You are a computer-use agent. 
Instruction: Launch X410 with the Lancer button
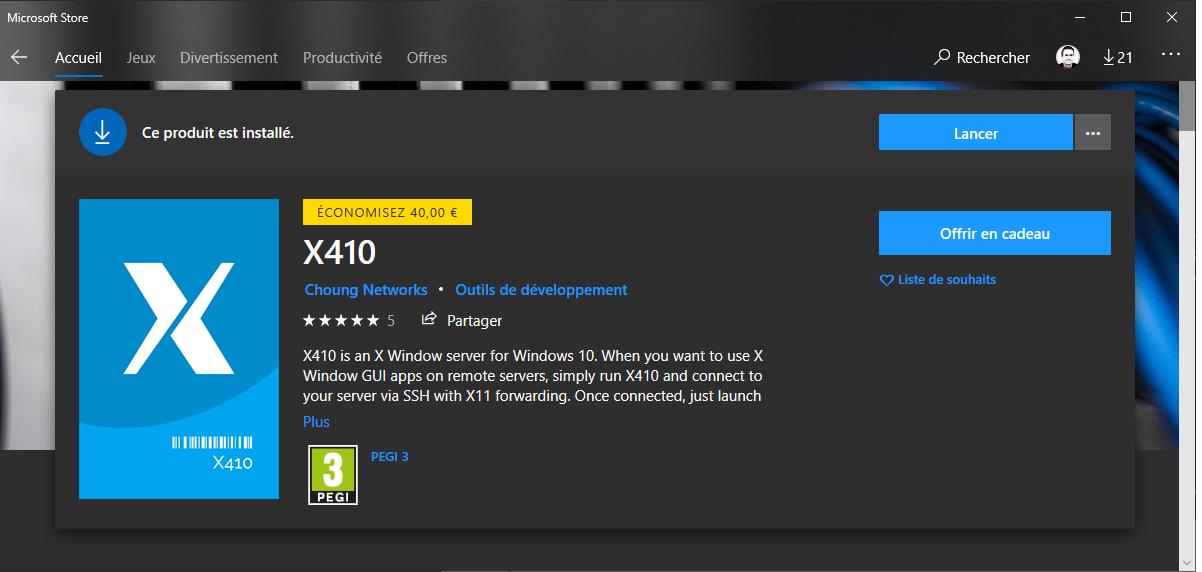tap(976, 132)
